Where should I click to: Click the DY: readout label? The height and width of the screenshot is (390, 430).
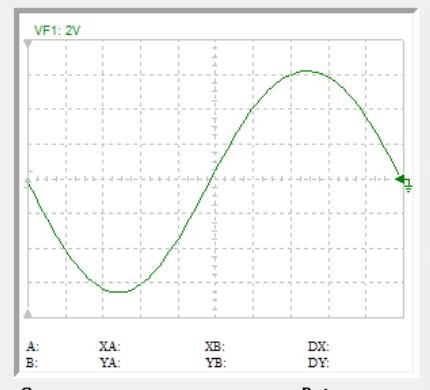click(x=318, y=362)
